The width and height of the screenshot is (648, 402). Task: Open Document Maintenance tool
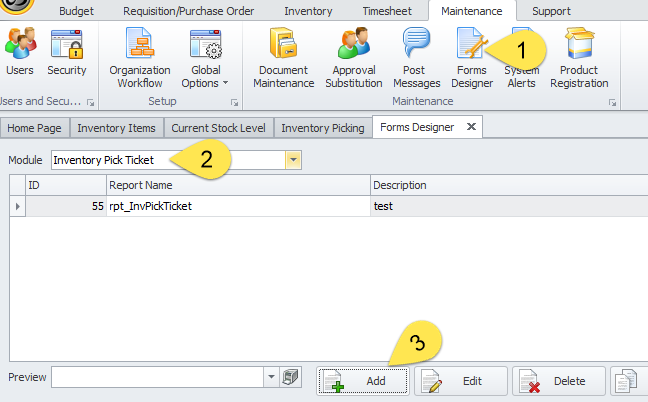tap(283, 58)
